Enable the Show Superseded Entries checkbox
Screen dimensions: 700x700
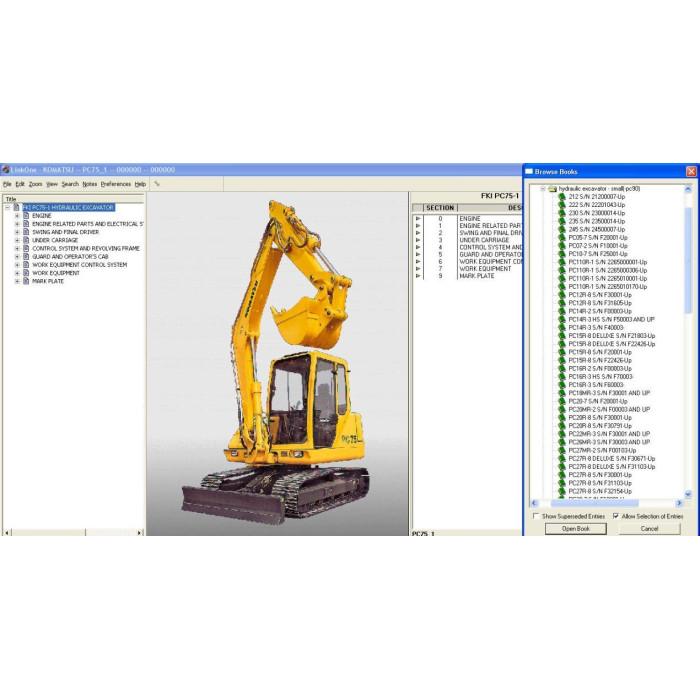coord(536,516)
